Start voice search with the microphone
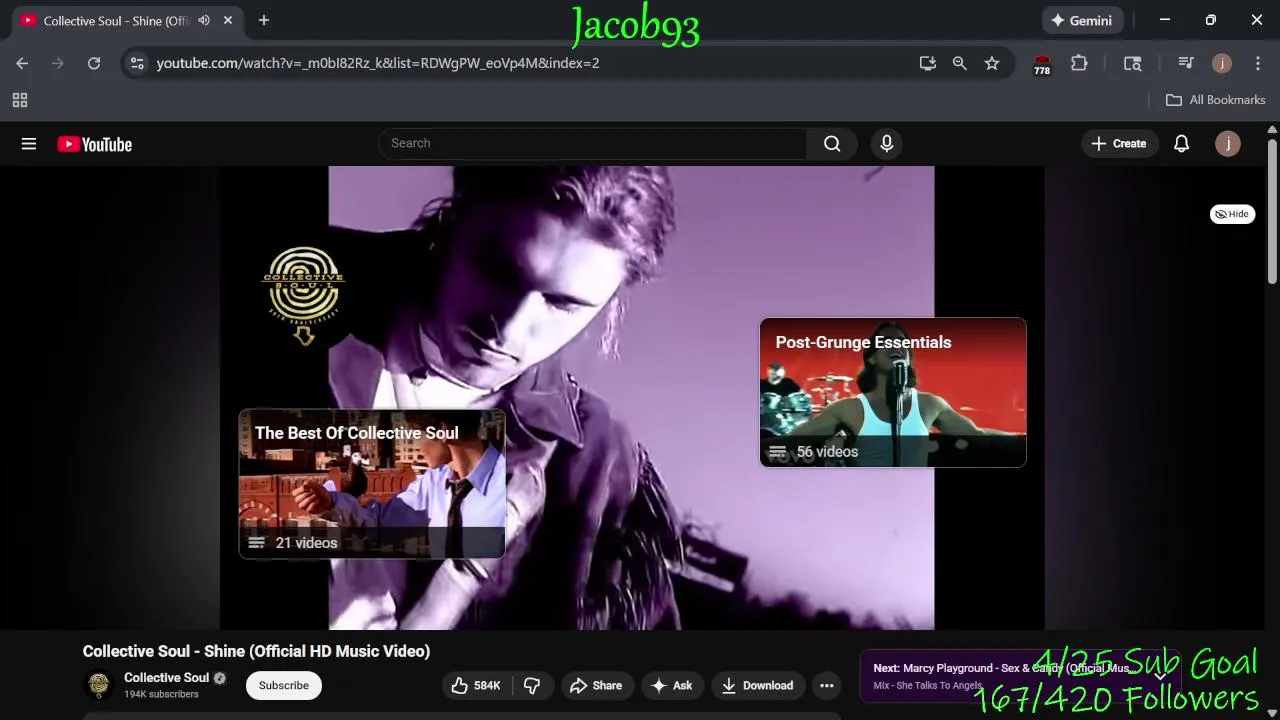 (x=886, y=144)
